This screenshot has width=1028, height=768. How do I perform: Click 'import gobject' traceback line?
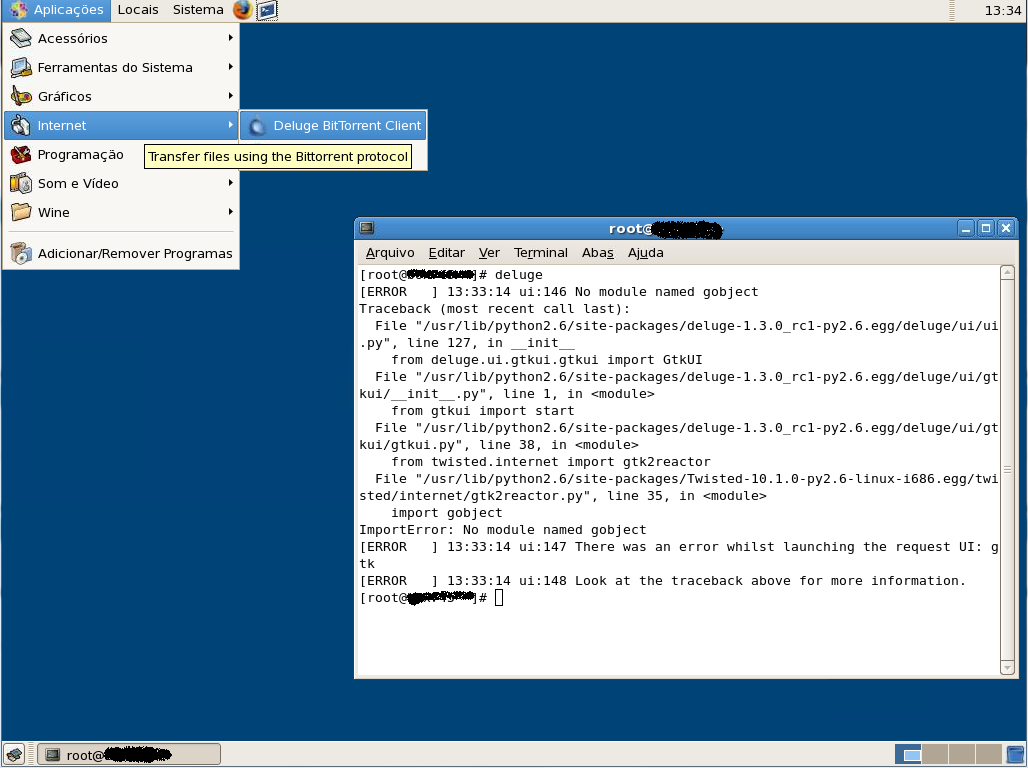(x=446, y=513)
